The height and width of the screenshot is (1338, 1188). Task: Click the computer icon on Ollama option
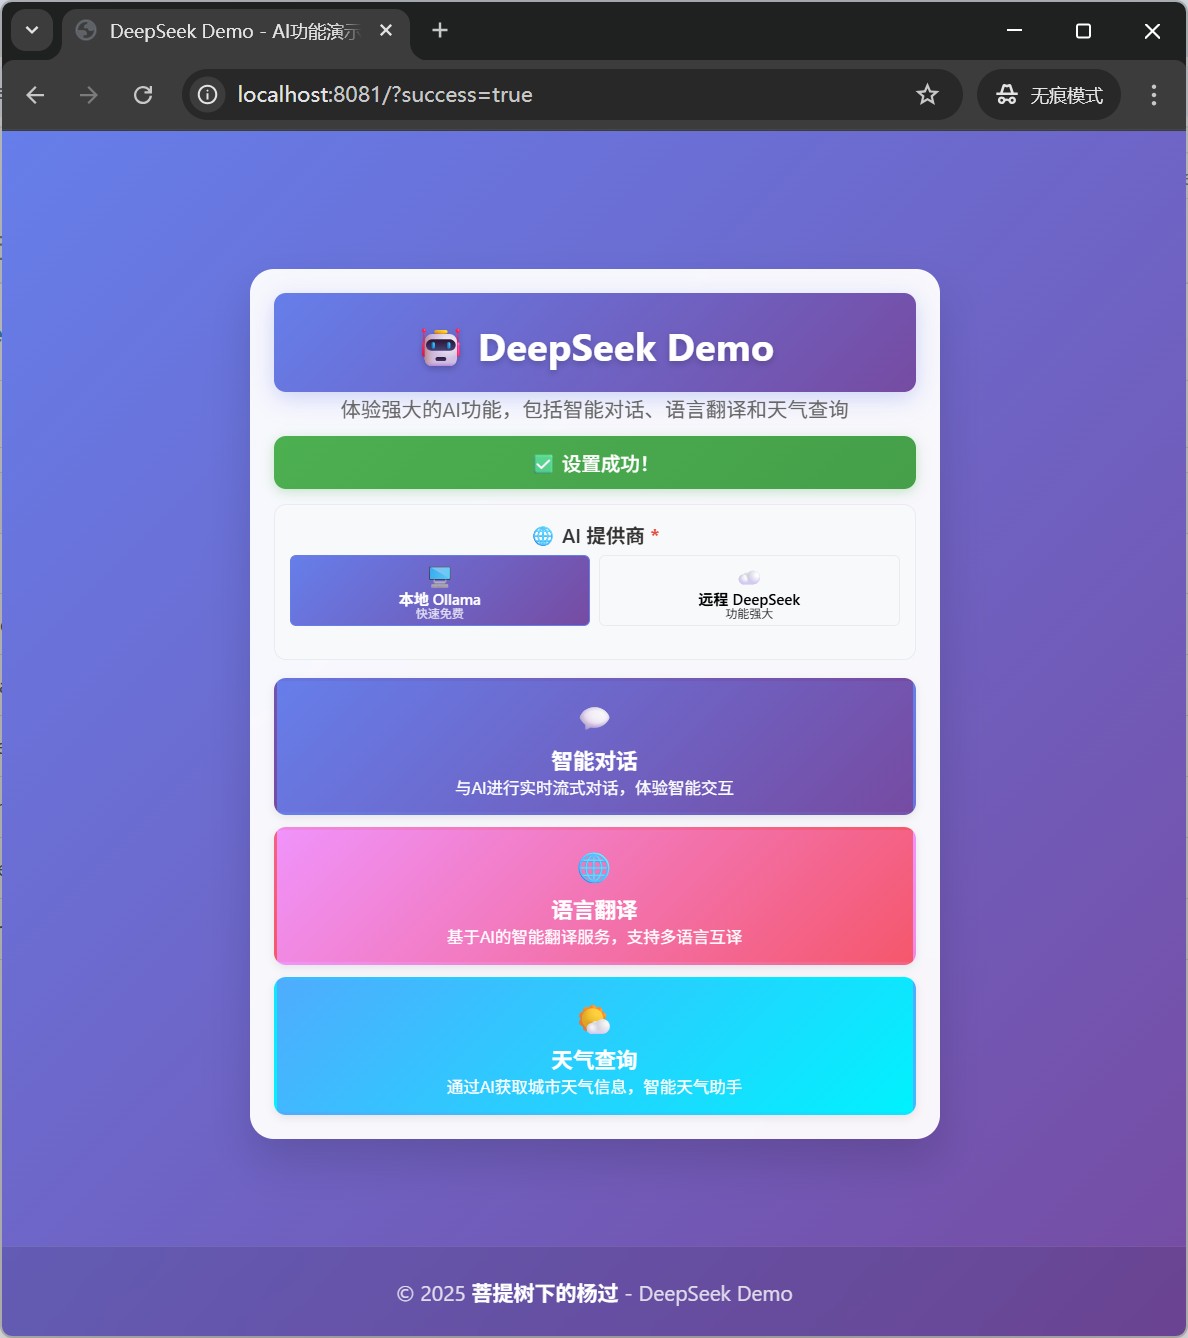440,576
